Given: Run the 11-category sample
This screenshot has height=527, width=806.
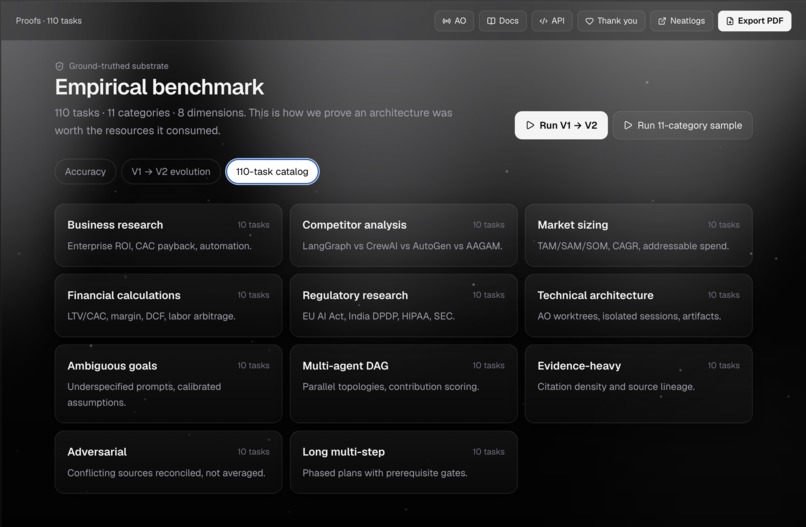Looking at the screenshot, I should click(x=683, y=125).
